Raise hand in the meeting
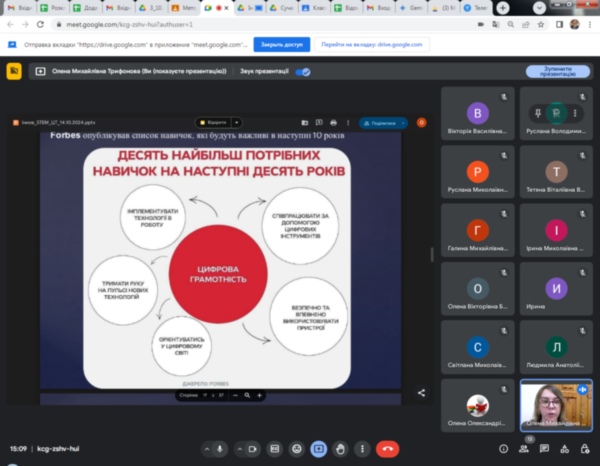 click(340, 449)
